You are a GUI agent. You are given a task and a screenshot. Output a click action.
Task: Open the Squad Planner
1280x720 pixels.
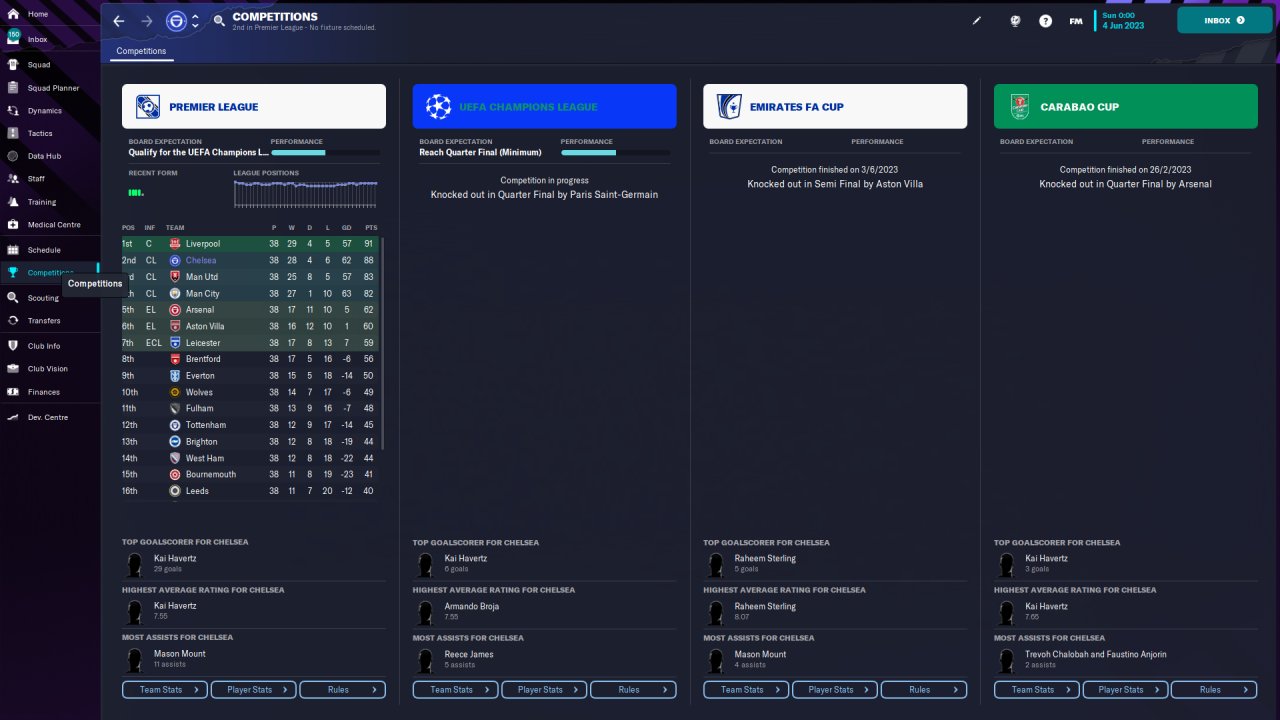tap(53, 88)
